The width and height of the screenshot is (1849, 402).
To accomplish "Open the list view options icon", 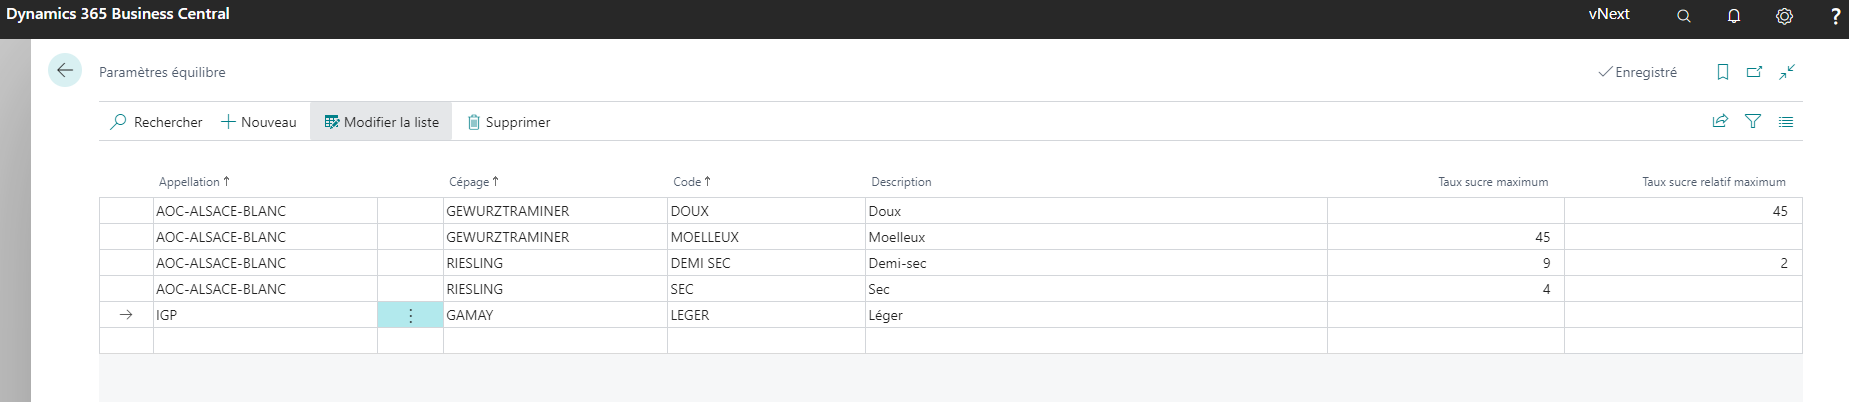I will click(x=1786, y=121).
